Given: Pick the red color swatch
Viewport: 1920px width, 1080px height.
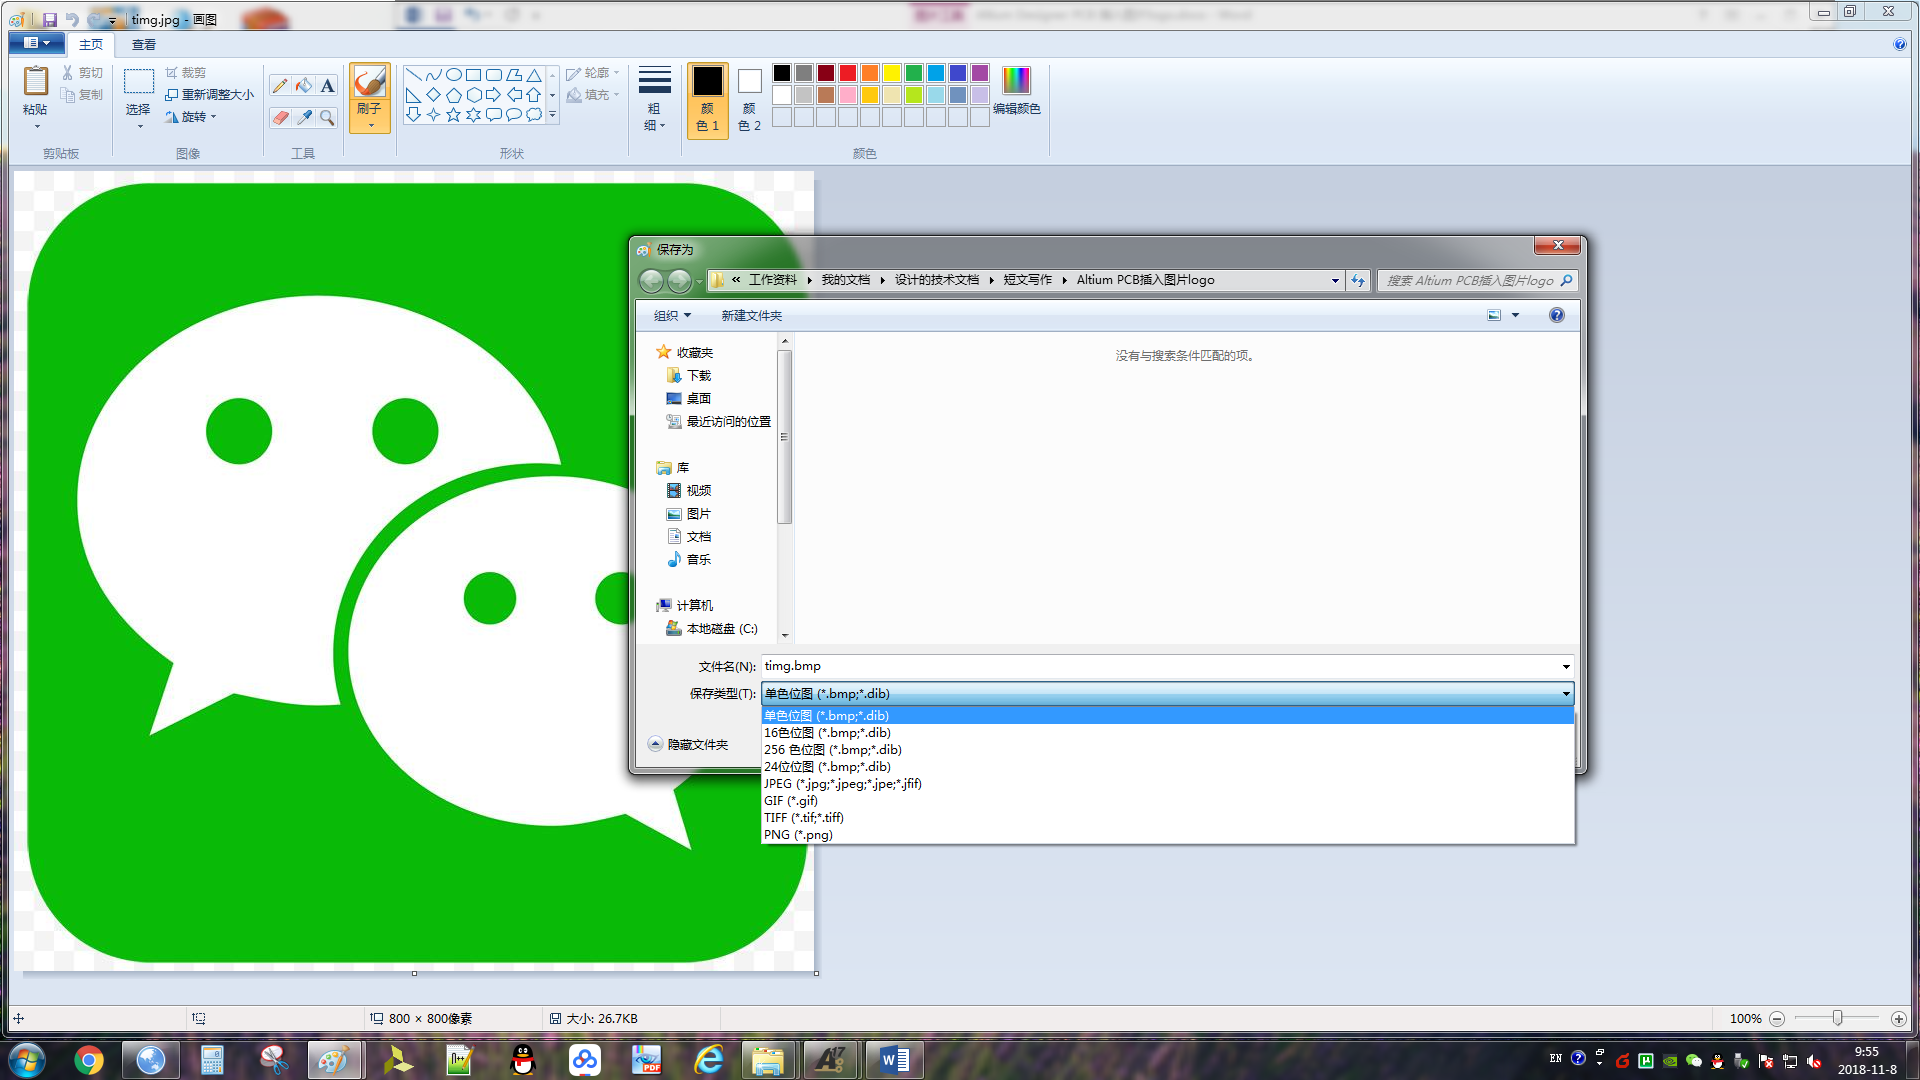Looking at the screenshot, I should [848, 73].
